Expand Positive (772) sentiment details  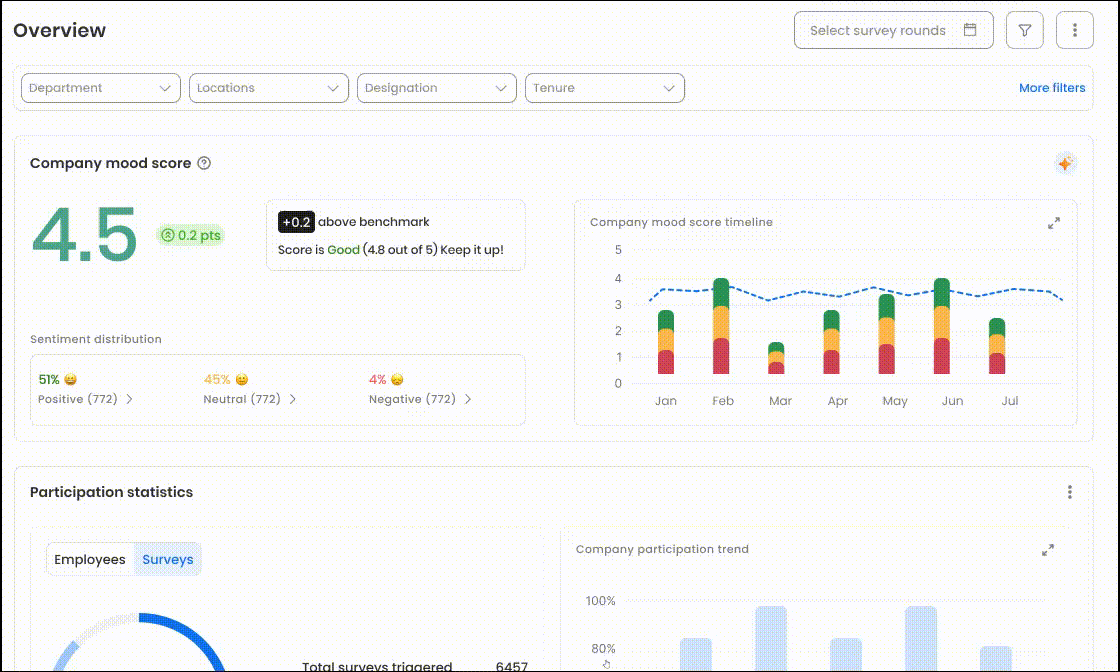(86, 399)
